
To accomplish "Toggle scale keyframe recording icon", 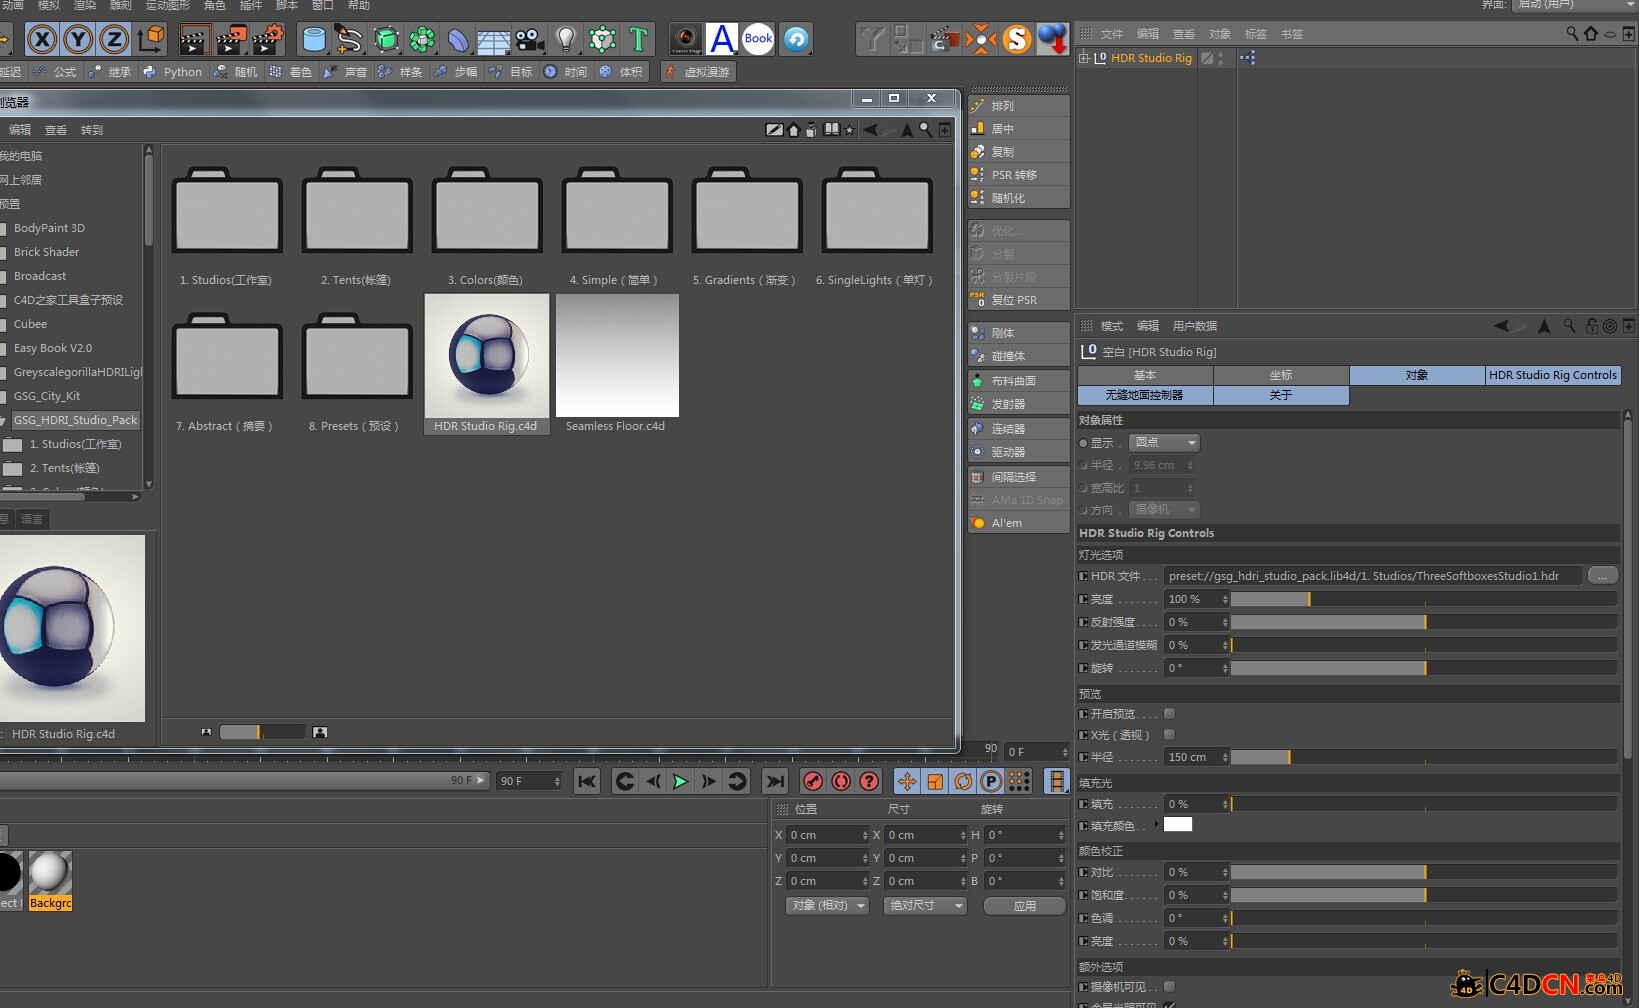I will pos(935,781).
